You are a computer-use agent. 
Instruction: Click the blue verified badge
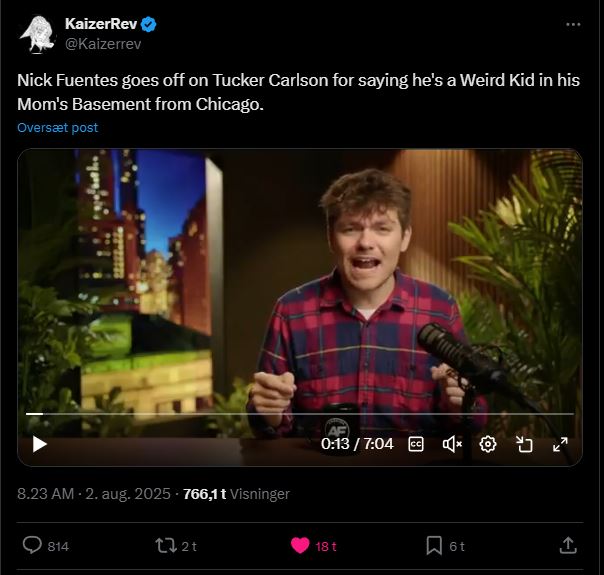(x=148, y=24)
